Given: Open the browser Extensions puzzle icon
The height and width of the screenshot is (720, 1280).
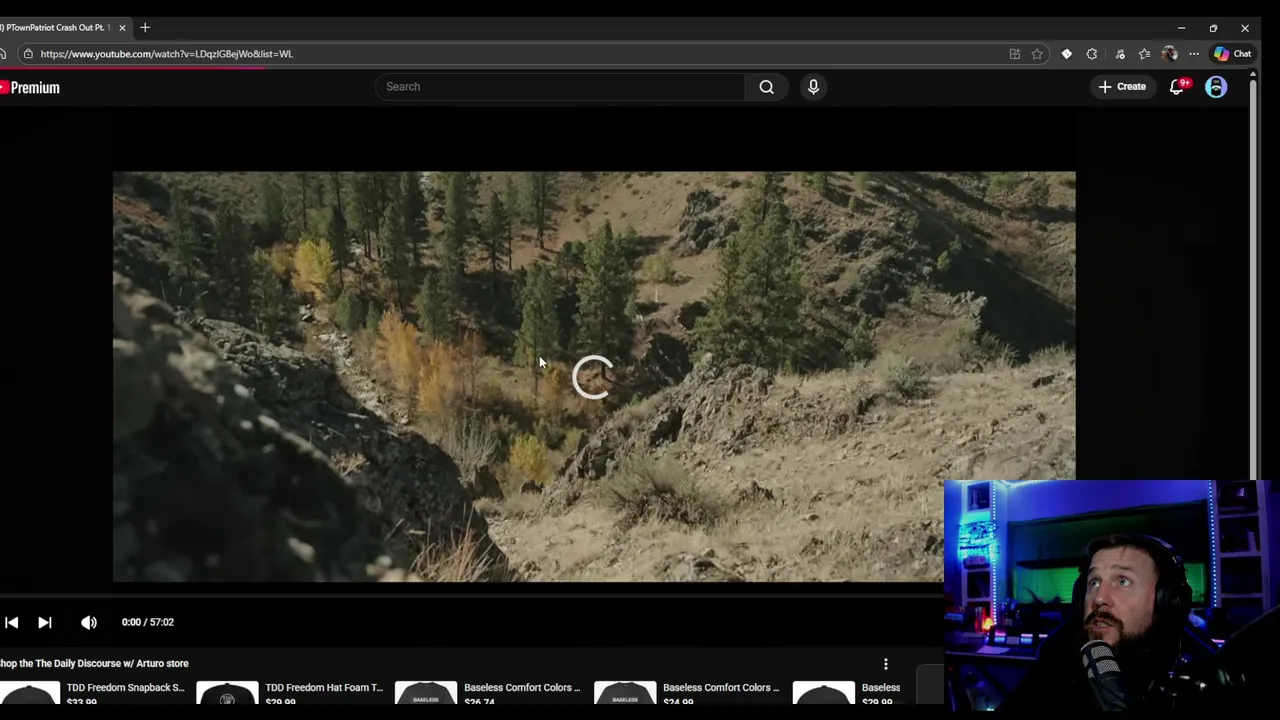Looking at the screenshot, I should coord(1092,54).
